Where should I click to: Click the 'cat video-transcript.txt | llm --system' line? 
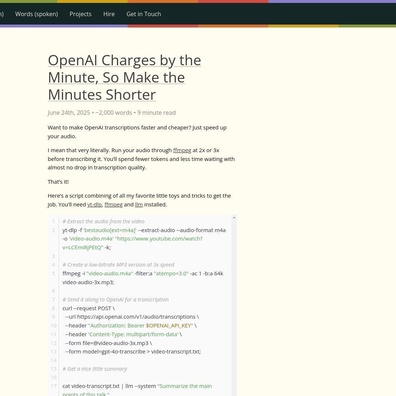point(137,386)
